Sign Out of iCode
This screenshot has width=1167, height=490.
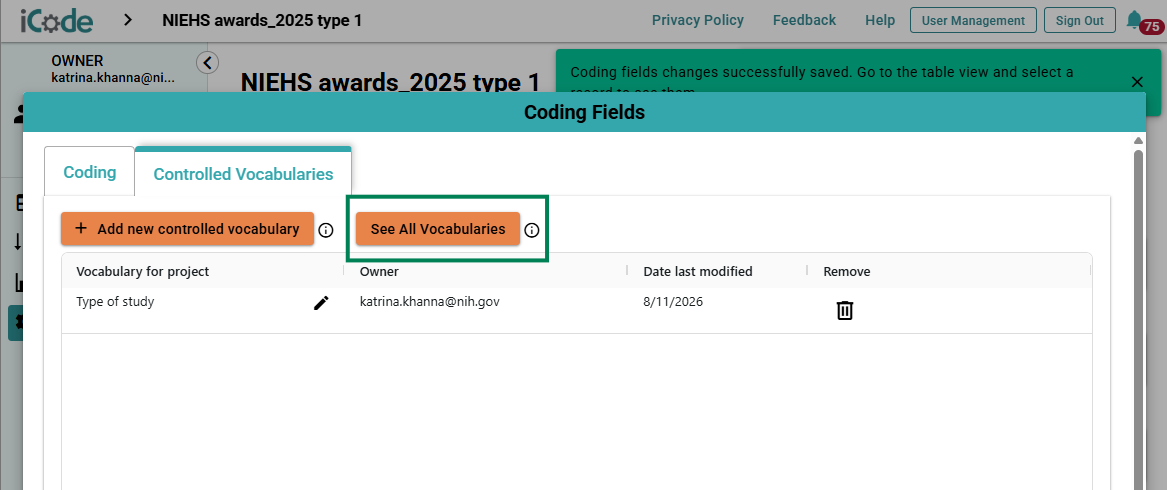coord(1080,20)
